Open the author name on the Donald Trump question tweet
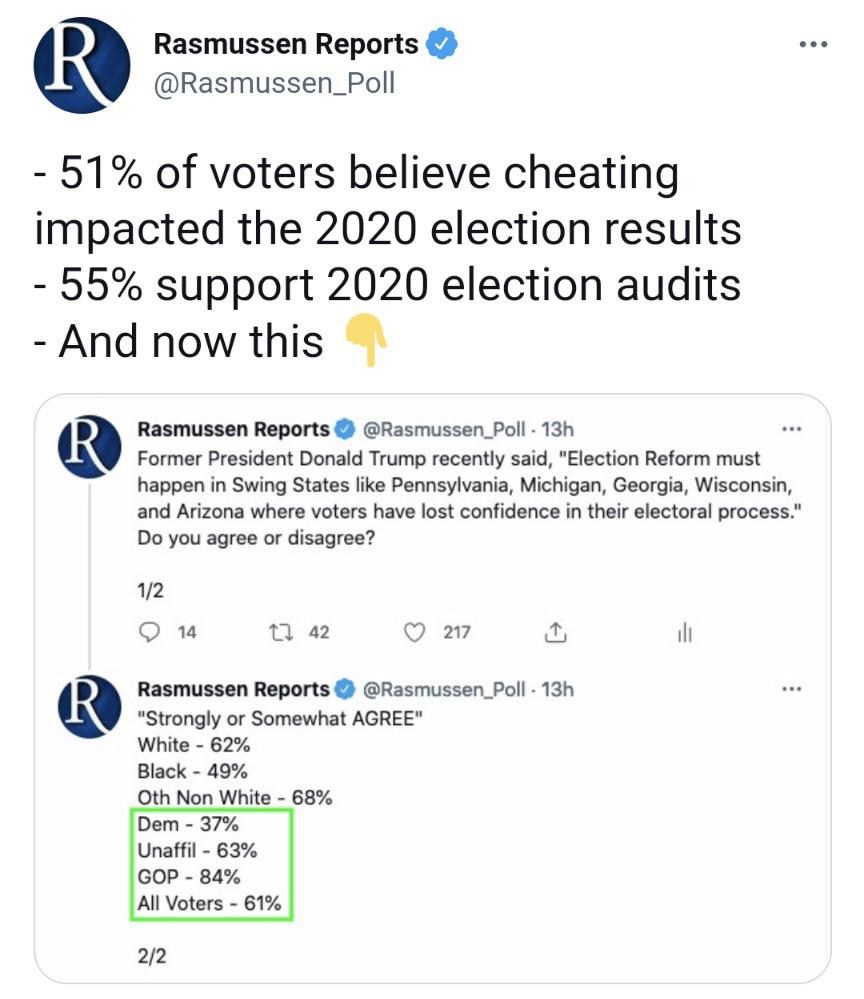 (x=233, y=429)
